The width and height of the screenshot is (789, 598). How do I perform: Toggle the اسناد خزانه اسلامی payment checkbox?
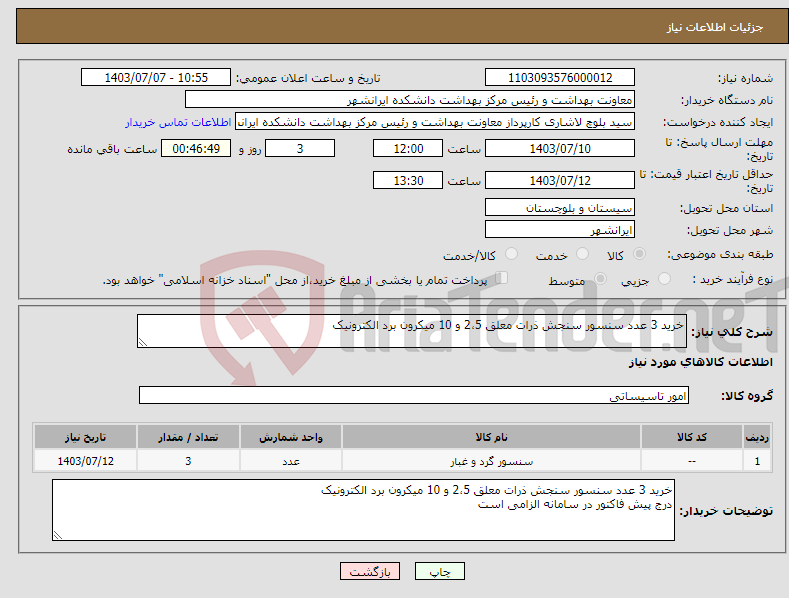coord(501,278)
